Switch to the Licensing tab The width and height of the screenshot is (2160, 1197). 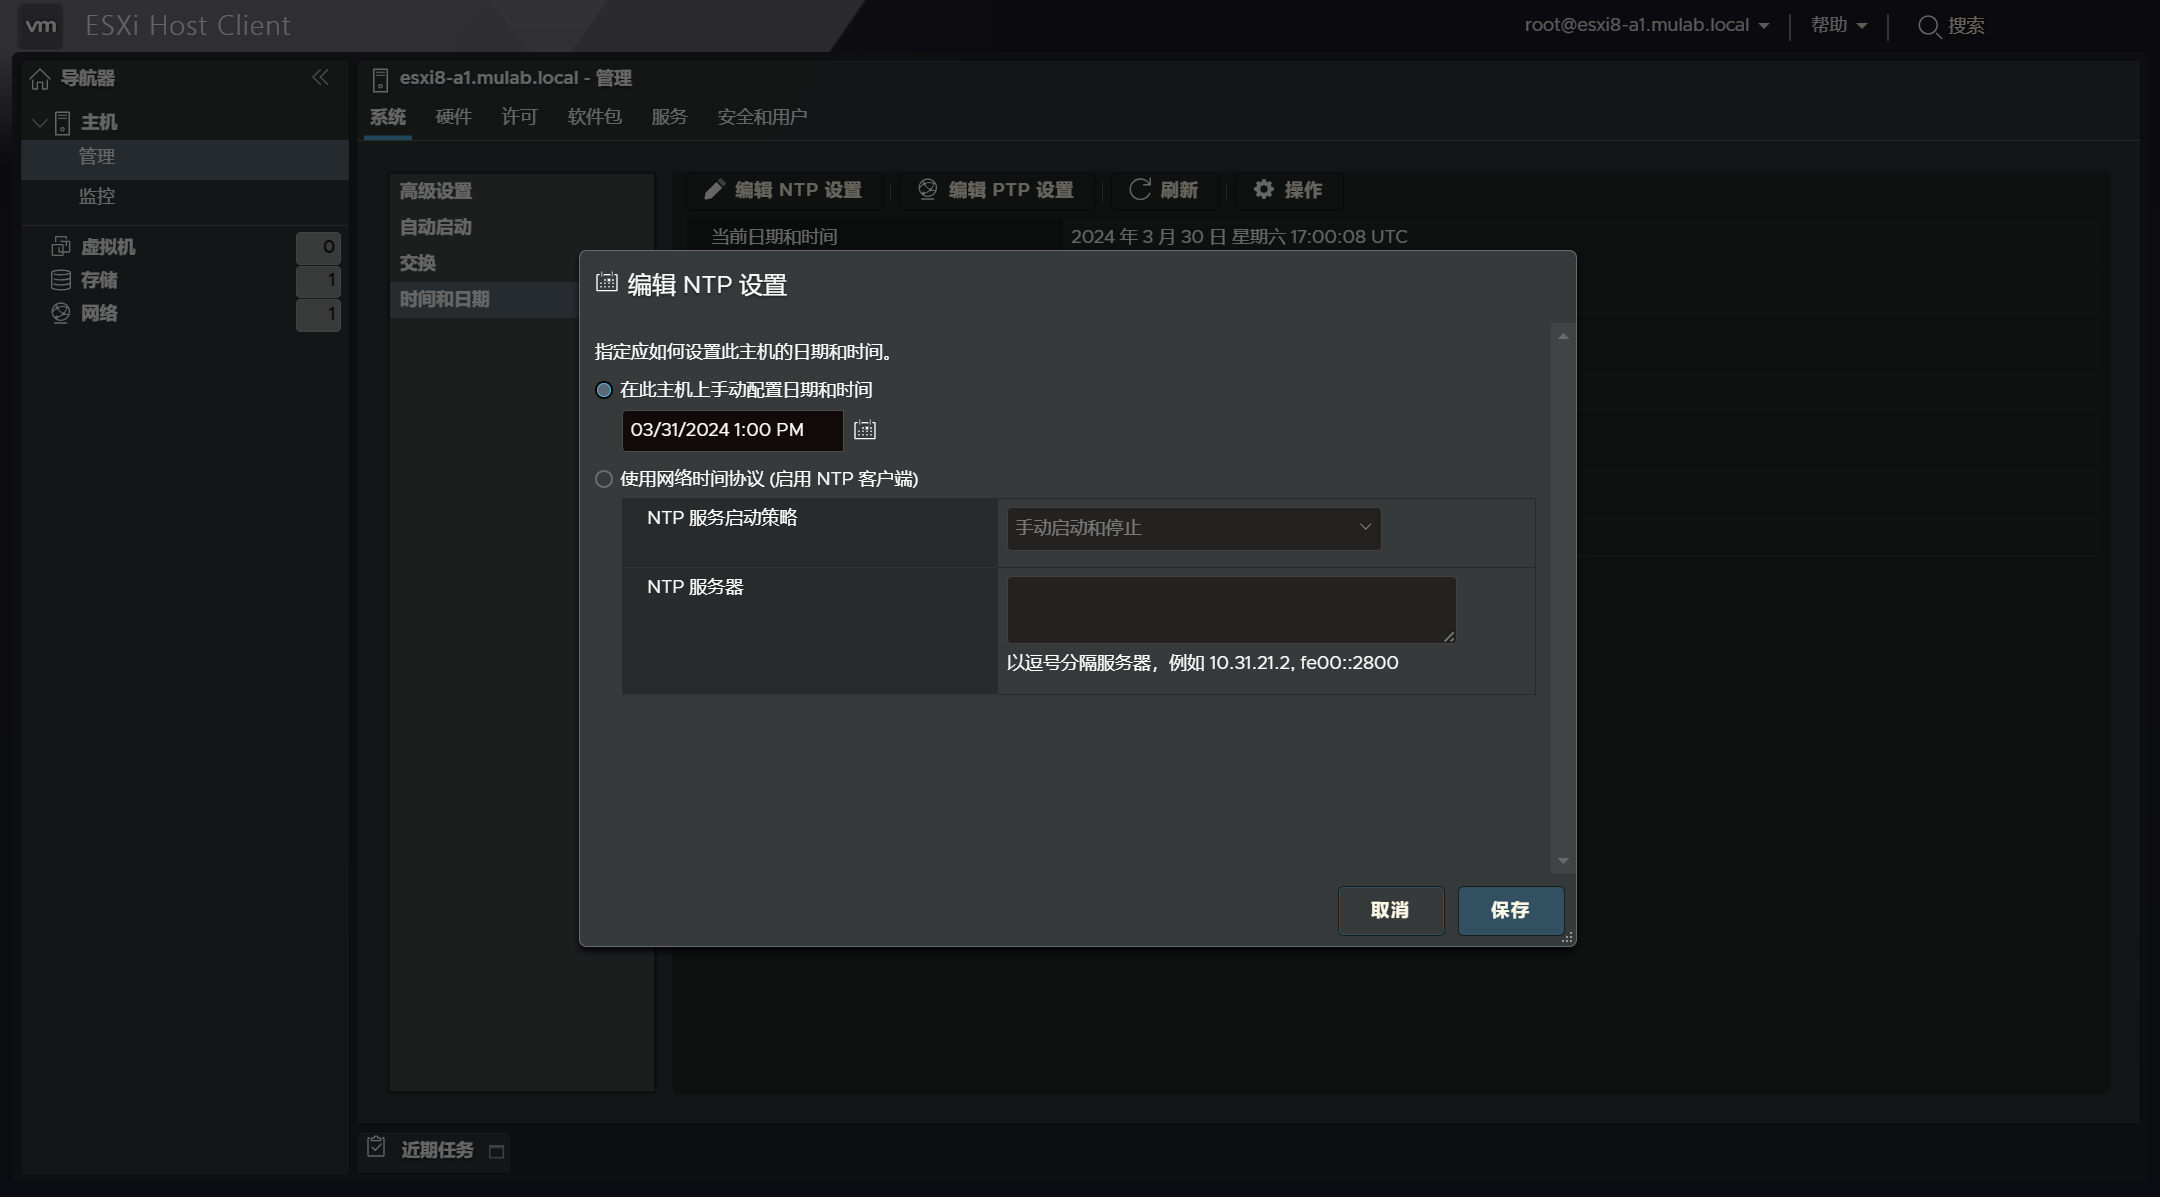(520, 117)
